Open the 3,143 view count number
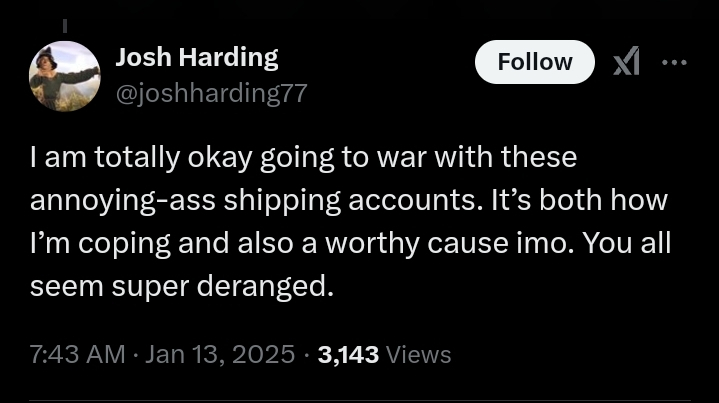This screenshot has height=403, width=719. pos(348,354)
